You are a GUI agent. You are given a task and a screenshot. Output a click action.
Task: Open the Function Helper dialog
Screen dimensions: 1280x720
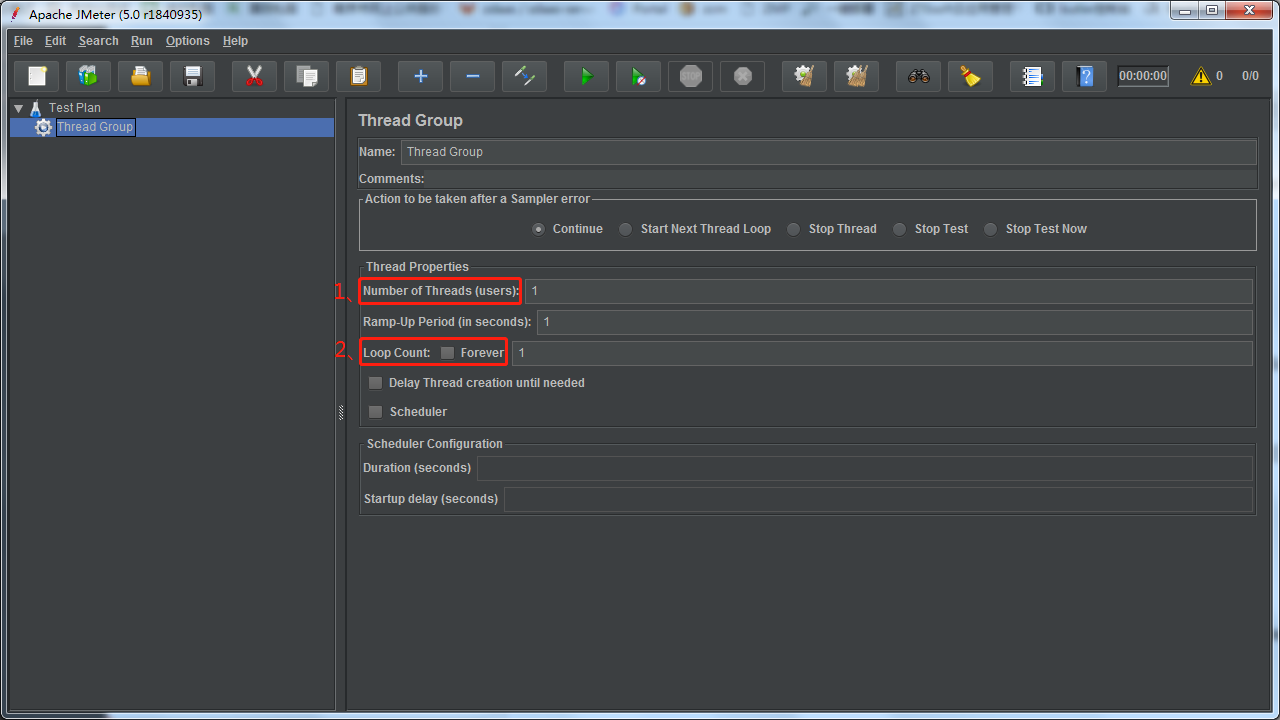(x=1032, y=76)
